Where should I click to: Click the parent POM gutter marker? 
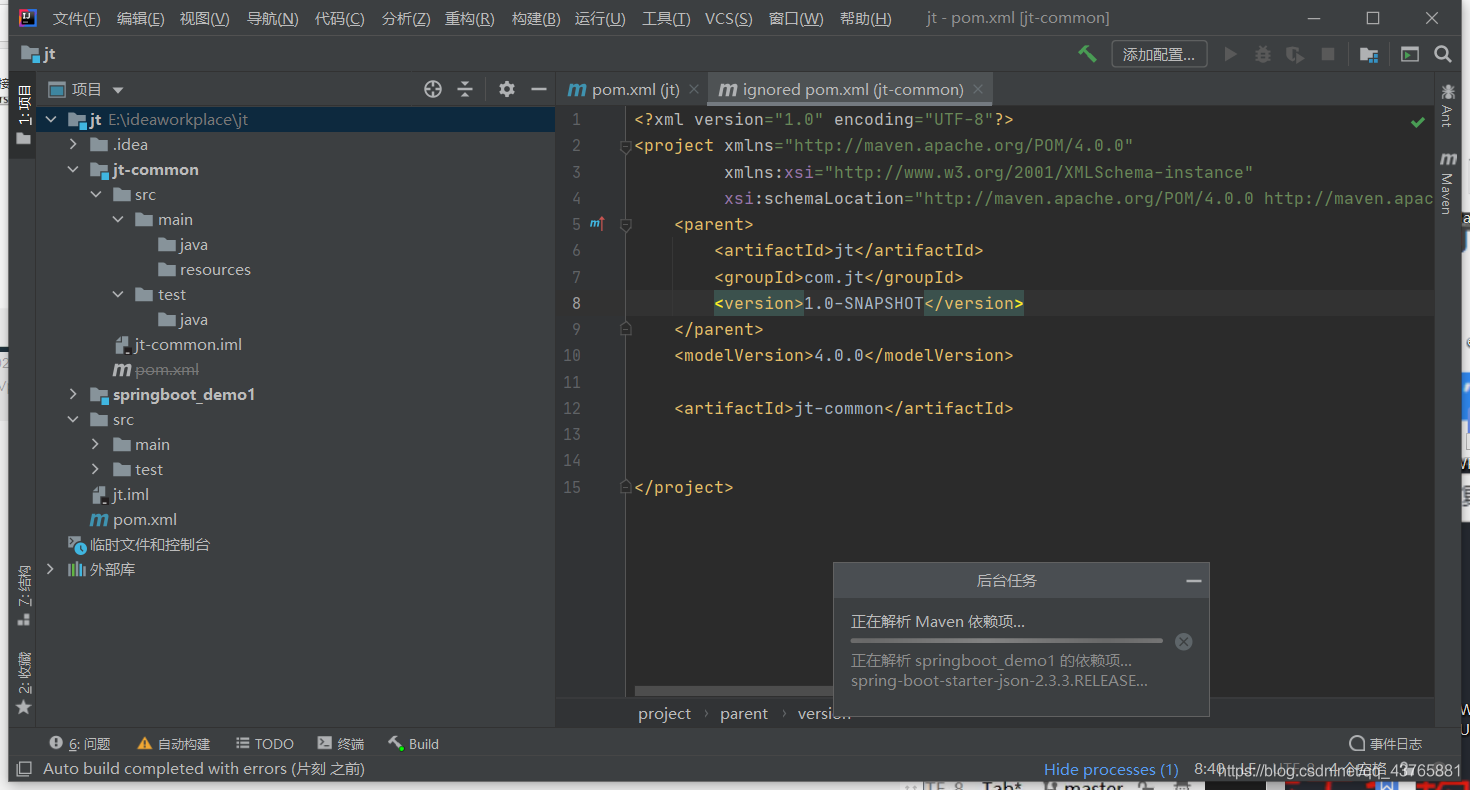tap(597, 224)
